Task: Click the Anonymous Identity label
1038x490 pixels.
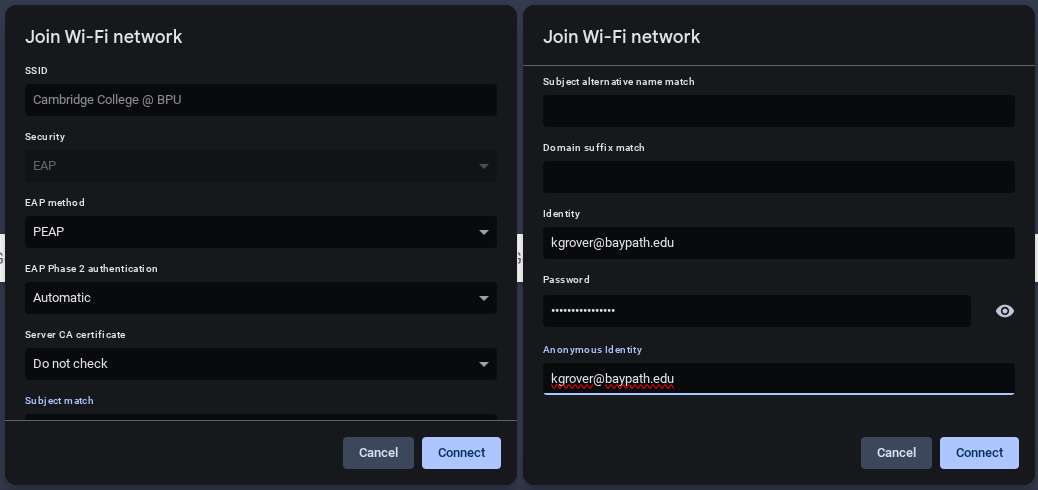Action: coord(592,350)
